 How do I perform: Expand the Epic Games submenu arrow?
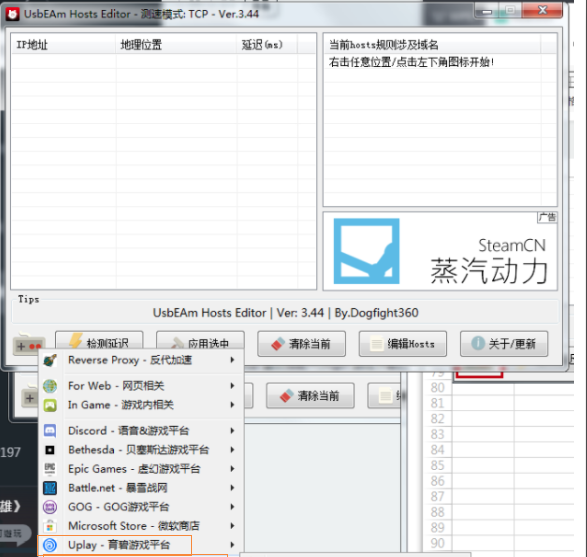[232, 469]
